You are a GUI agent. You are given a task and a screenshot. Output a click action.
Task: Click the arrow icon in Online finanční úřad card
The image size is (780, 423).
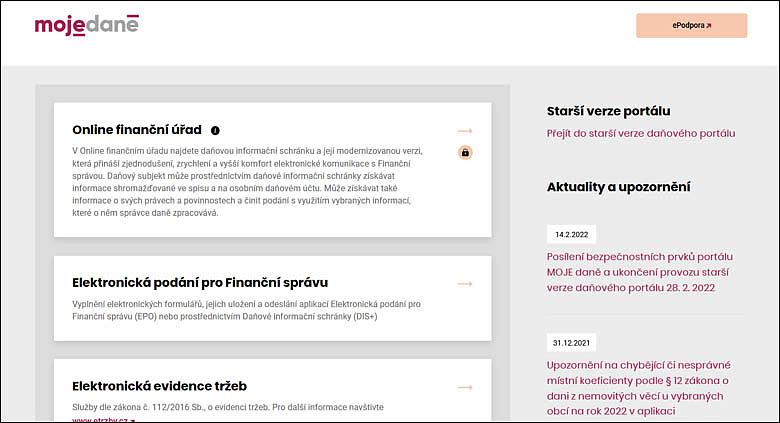point(465,131)
